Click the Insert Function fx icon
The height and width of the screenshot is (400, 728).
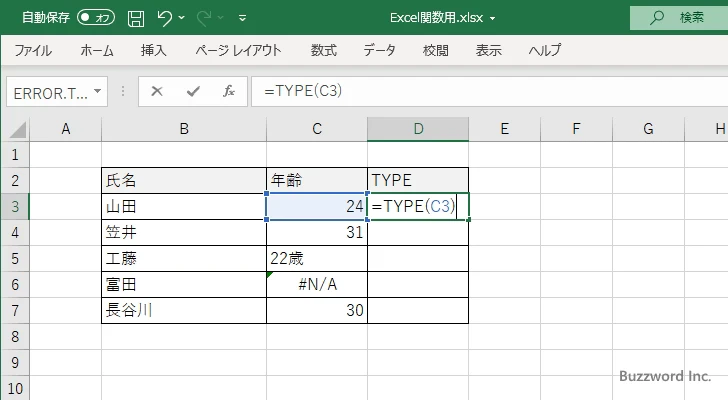coord(229,91)
